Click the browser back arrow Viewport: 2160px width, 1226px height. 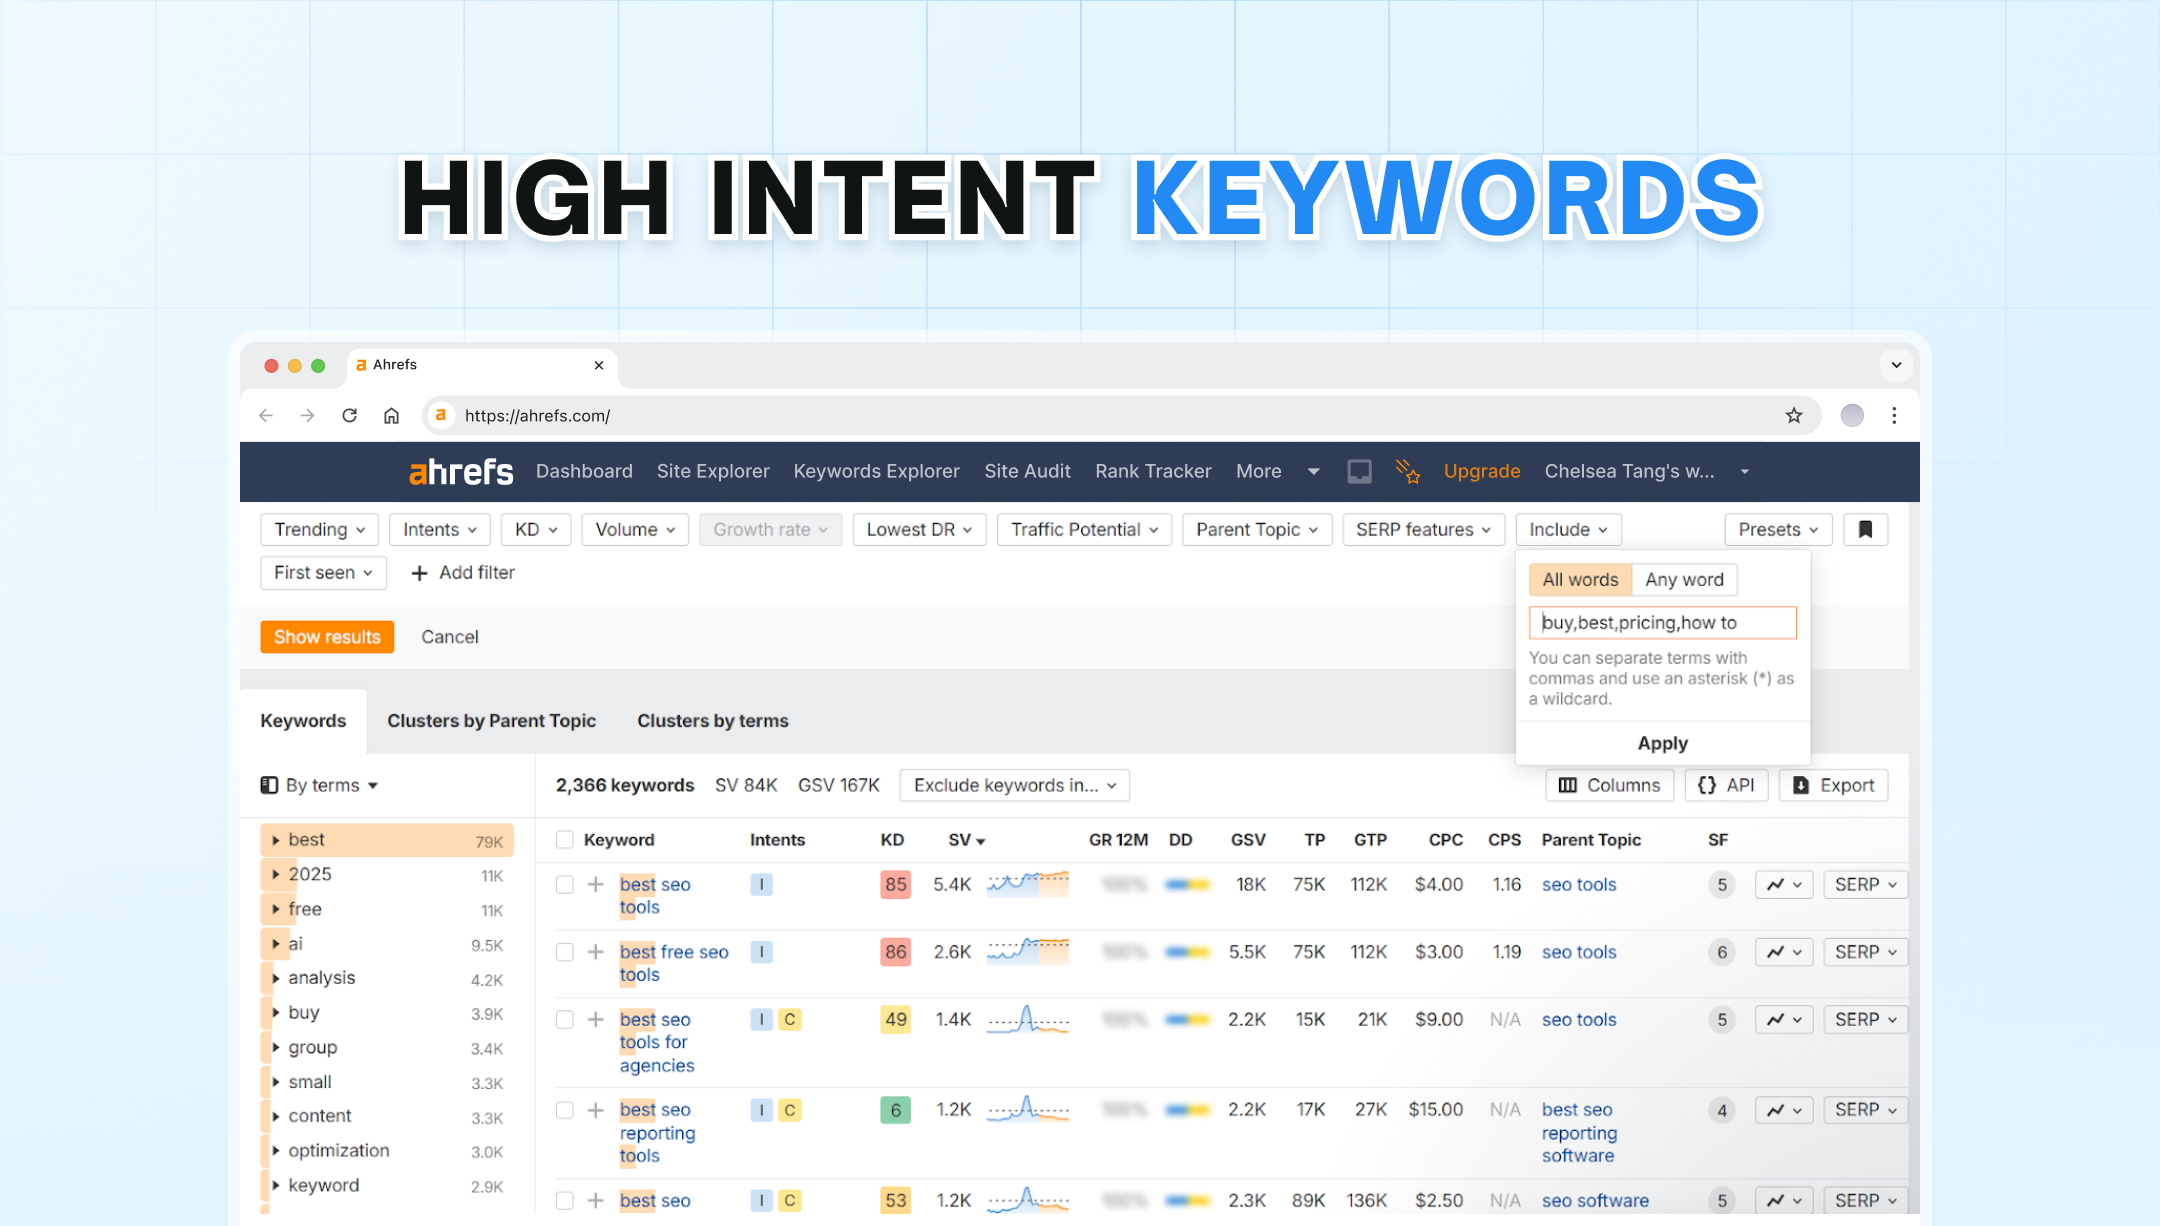(266, 415)
